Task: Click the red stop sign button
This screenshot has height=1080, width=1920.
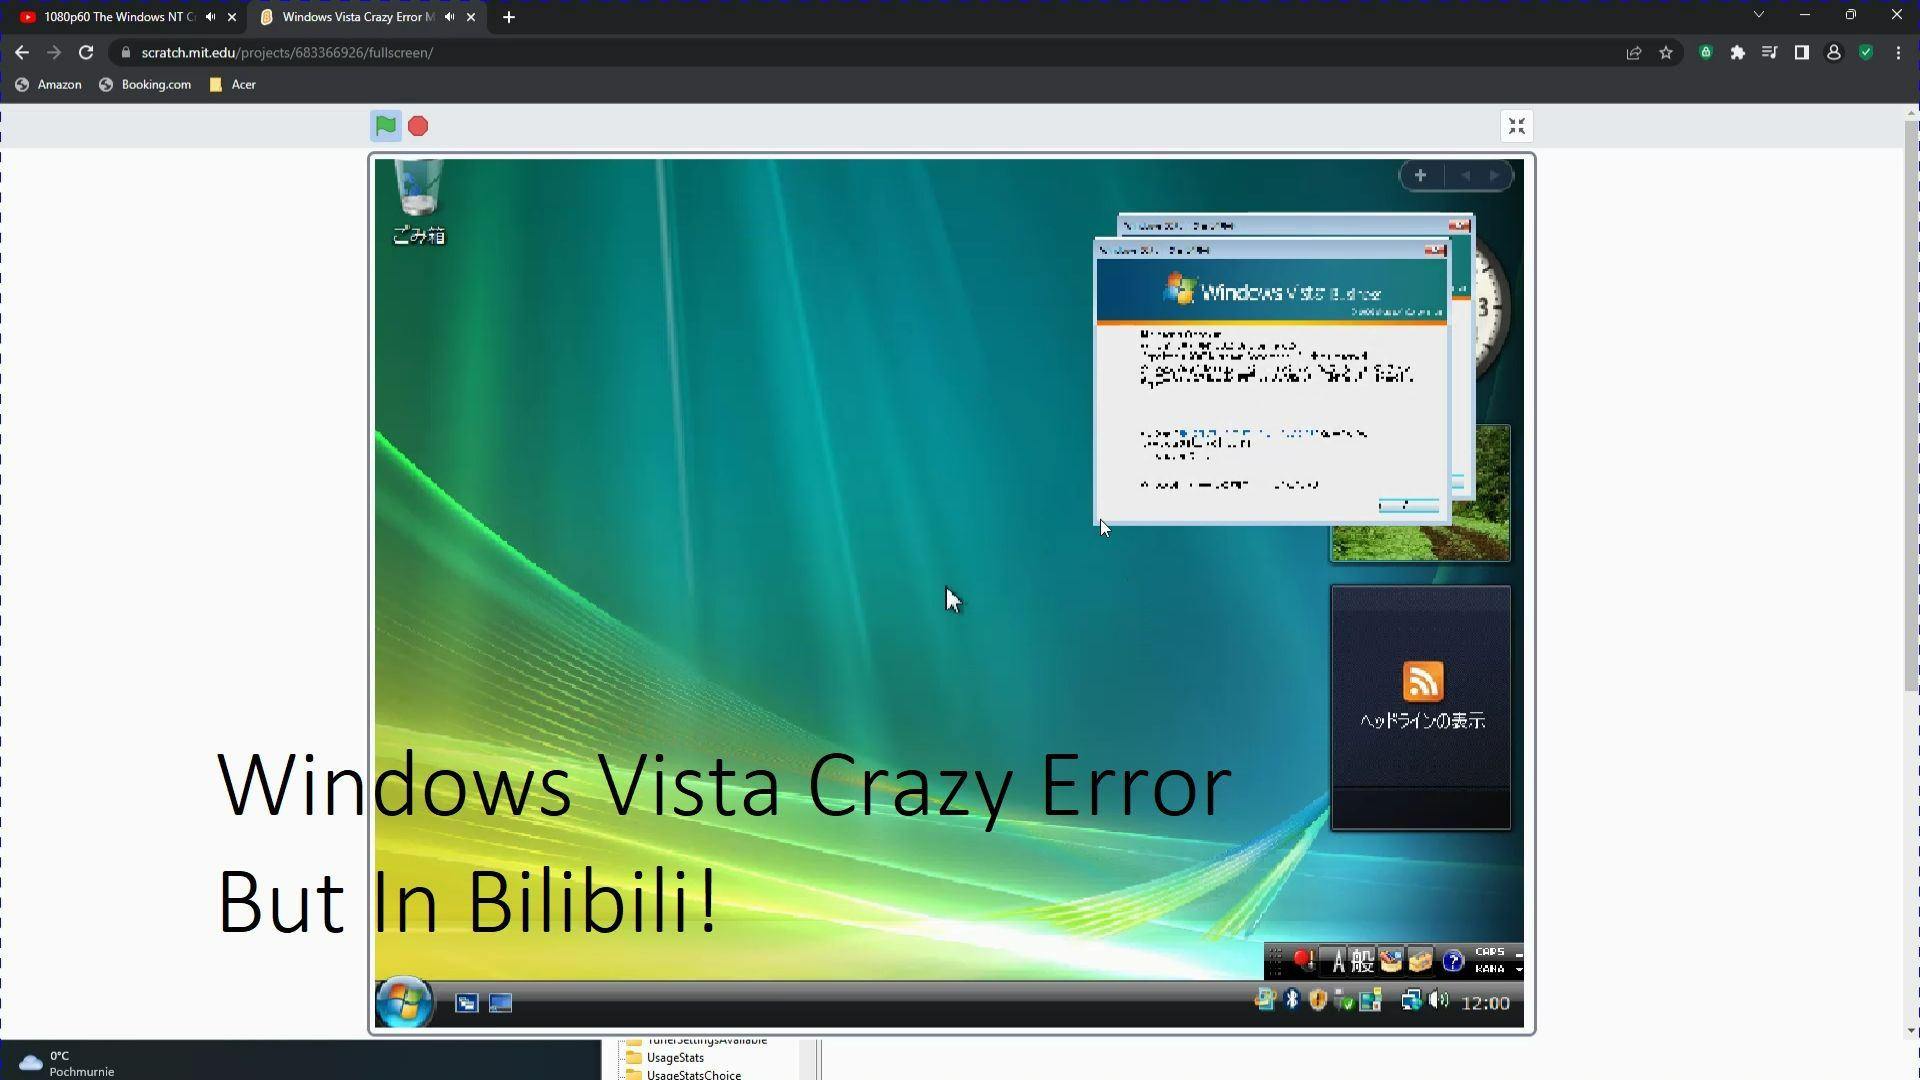Action: tap(418, 126)
